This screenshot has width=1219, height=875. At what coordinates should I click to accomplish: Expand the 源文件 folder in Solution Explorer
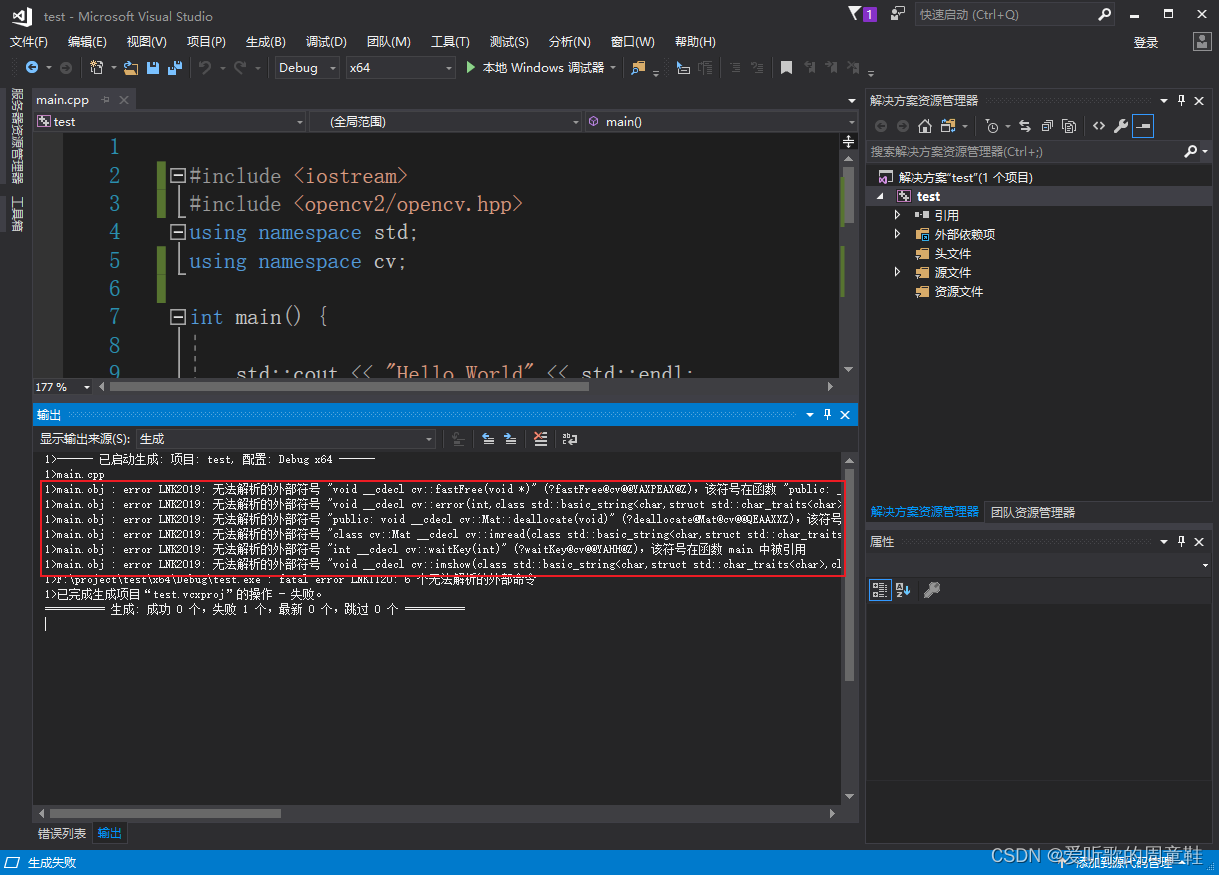click(x=898, y=271)
